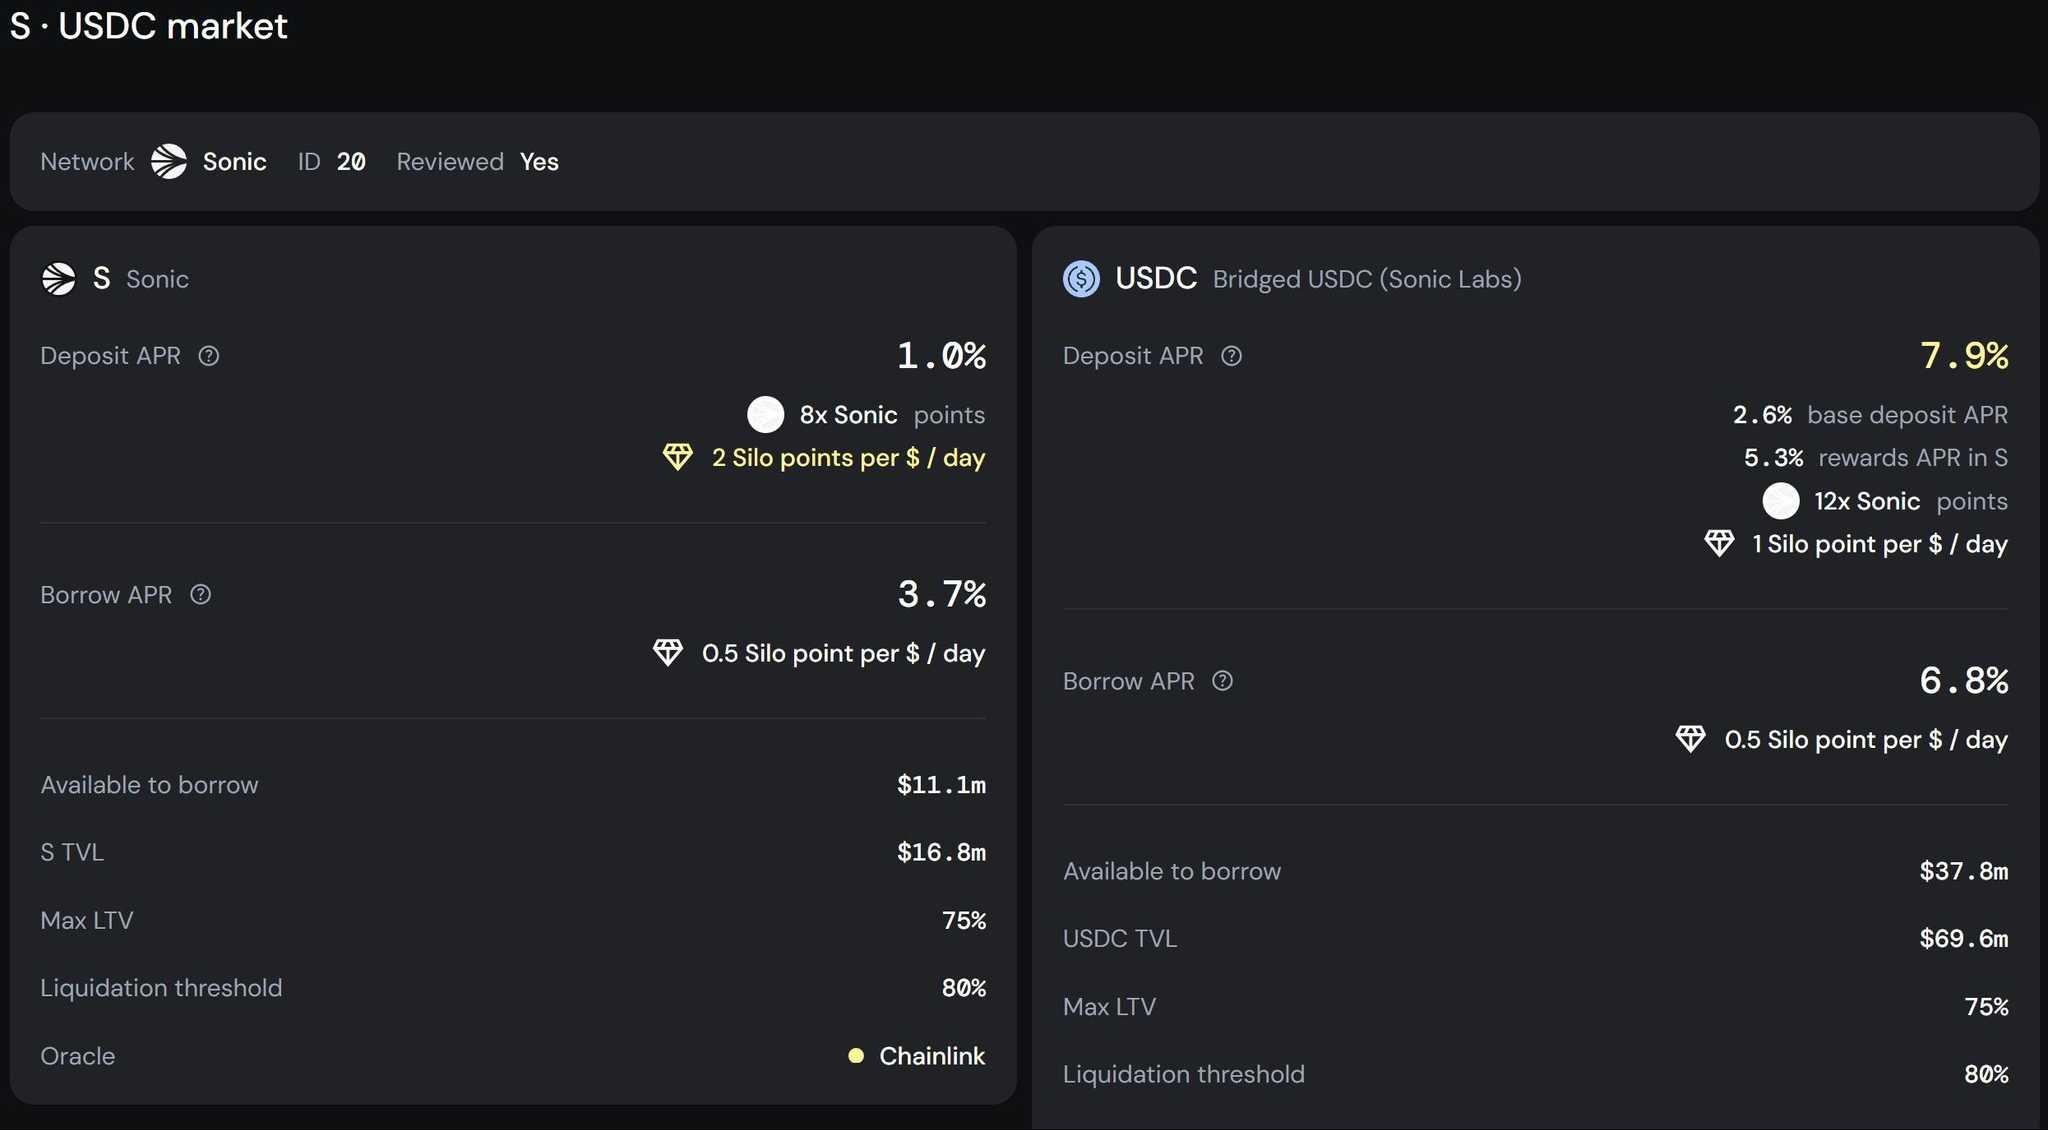The width and height of the screenshot is (2048, 1130).
Task: Click the 12x Sonic points circle icon
Action: tap(1780, 501)
